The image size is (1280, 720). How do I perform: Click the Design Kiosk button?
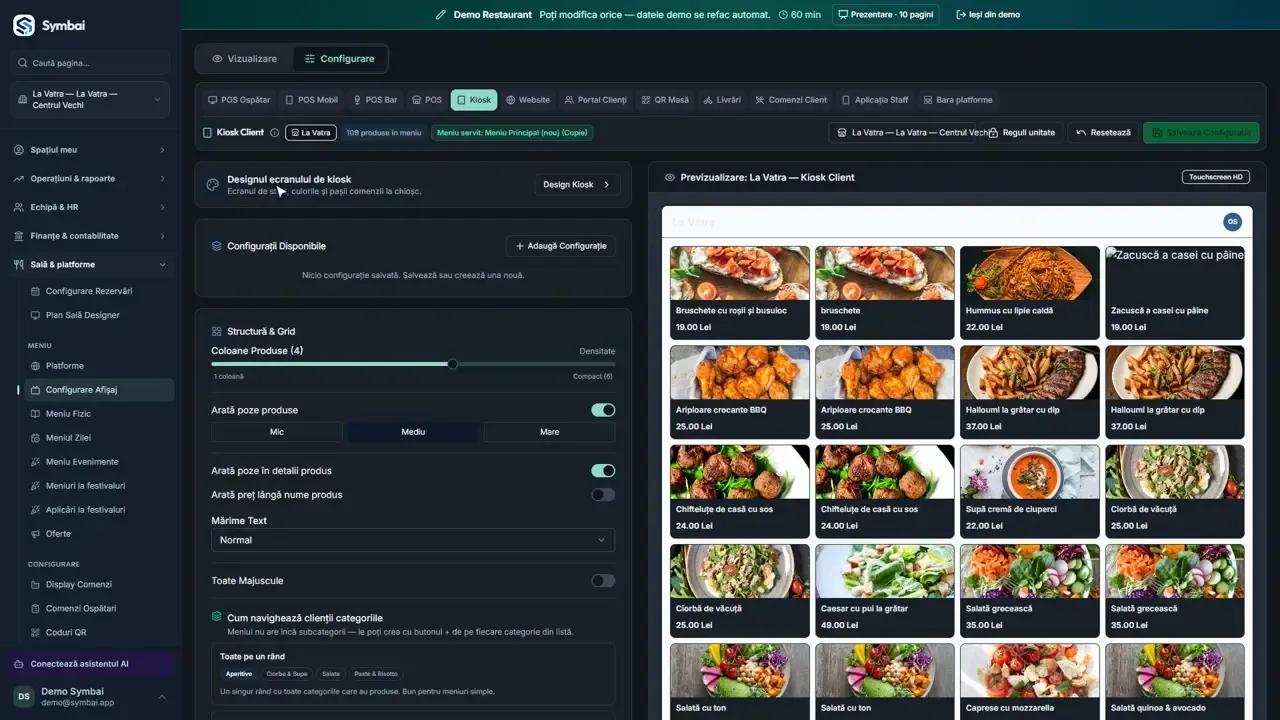click(x=577, y=185)
